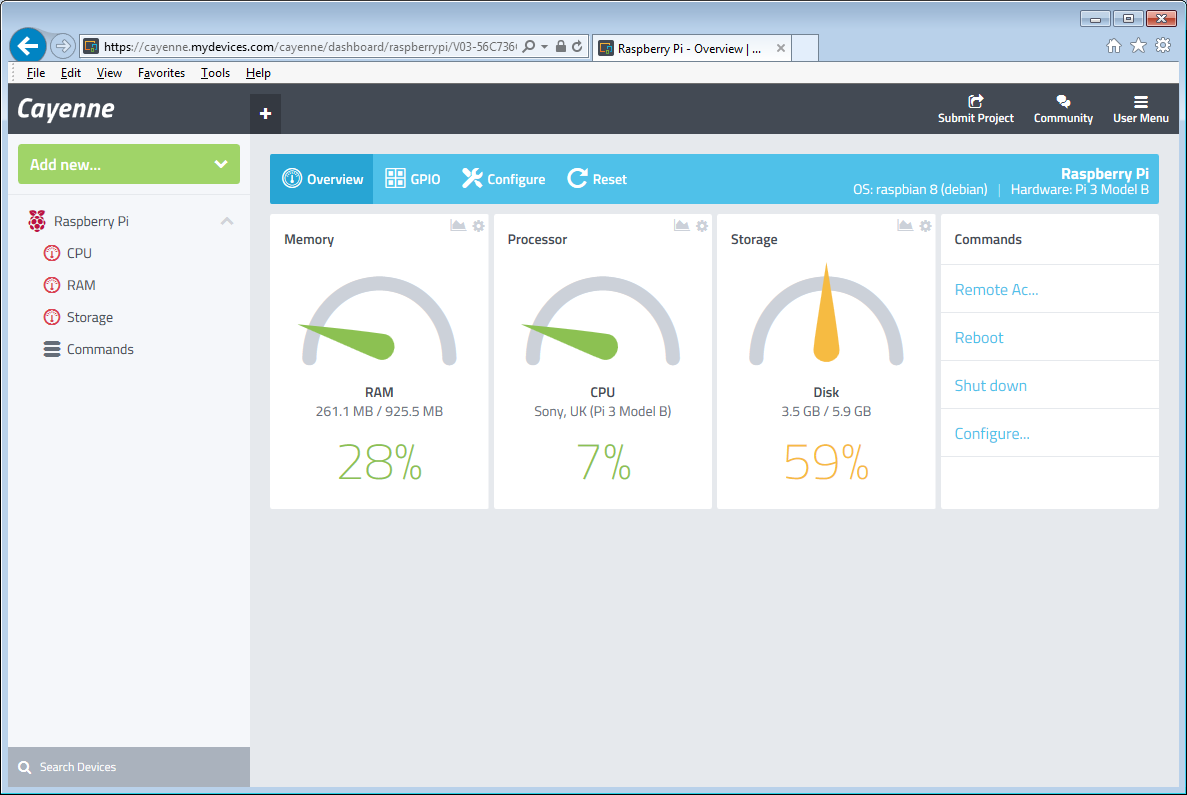Open chart icon on Memory widget
The height and width of the screenshot is (795, 1187).
tap(458, 225)
